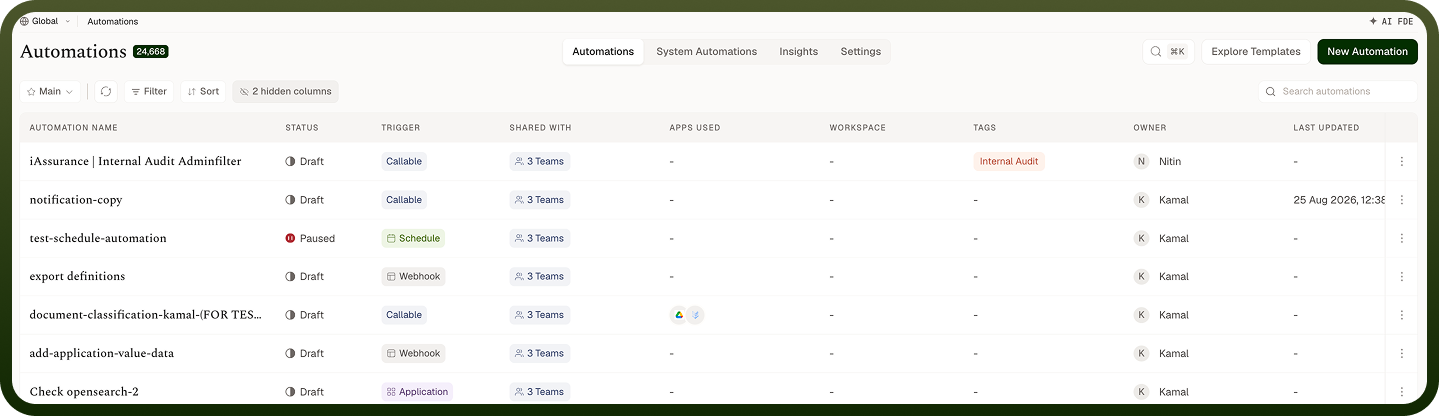Image resolution: width=1439 pixels, height=416 pixels.
Task: Open the more options menu for export definitions
Action: click(1401, 276)
